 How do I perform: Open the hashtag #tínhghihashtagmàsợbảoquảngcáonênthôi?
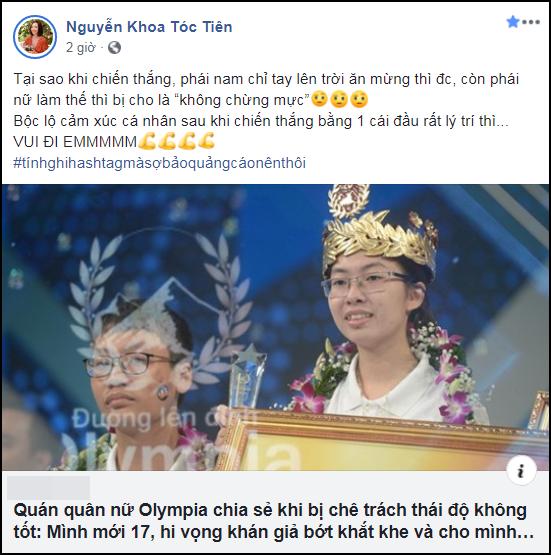[160, 163]
